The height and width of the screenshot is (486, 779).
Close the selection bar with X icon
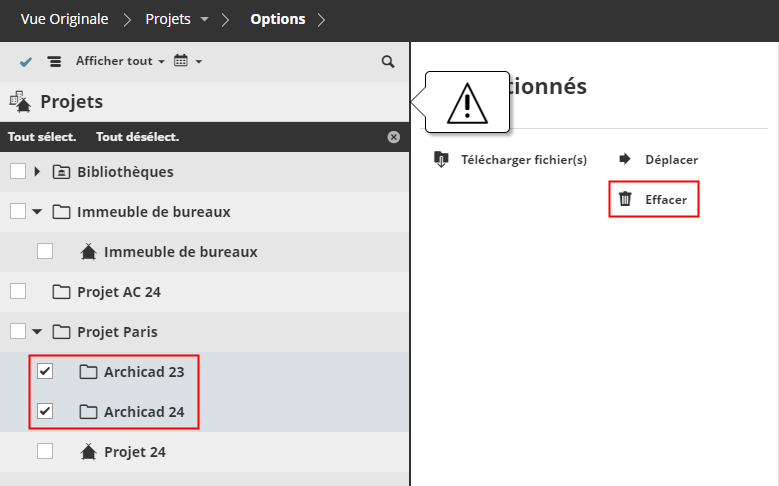tap(393, 137)
